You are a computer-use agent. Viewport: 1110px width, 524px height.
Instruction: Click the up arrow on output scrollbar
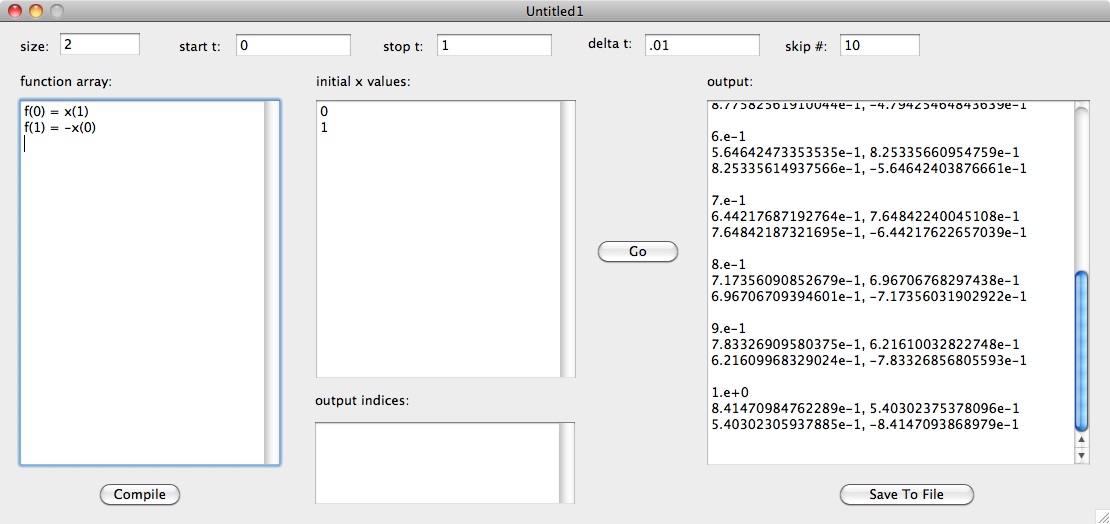point(1080,439)
